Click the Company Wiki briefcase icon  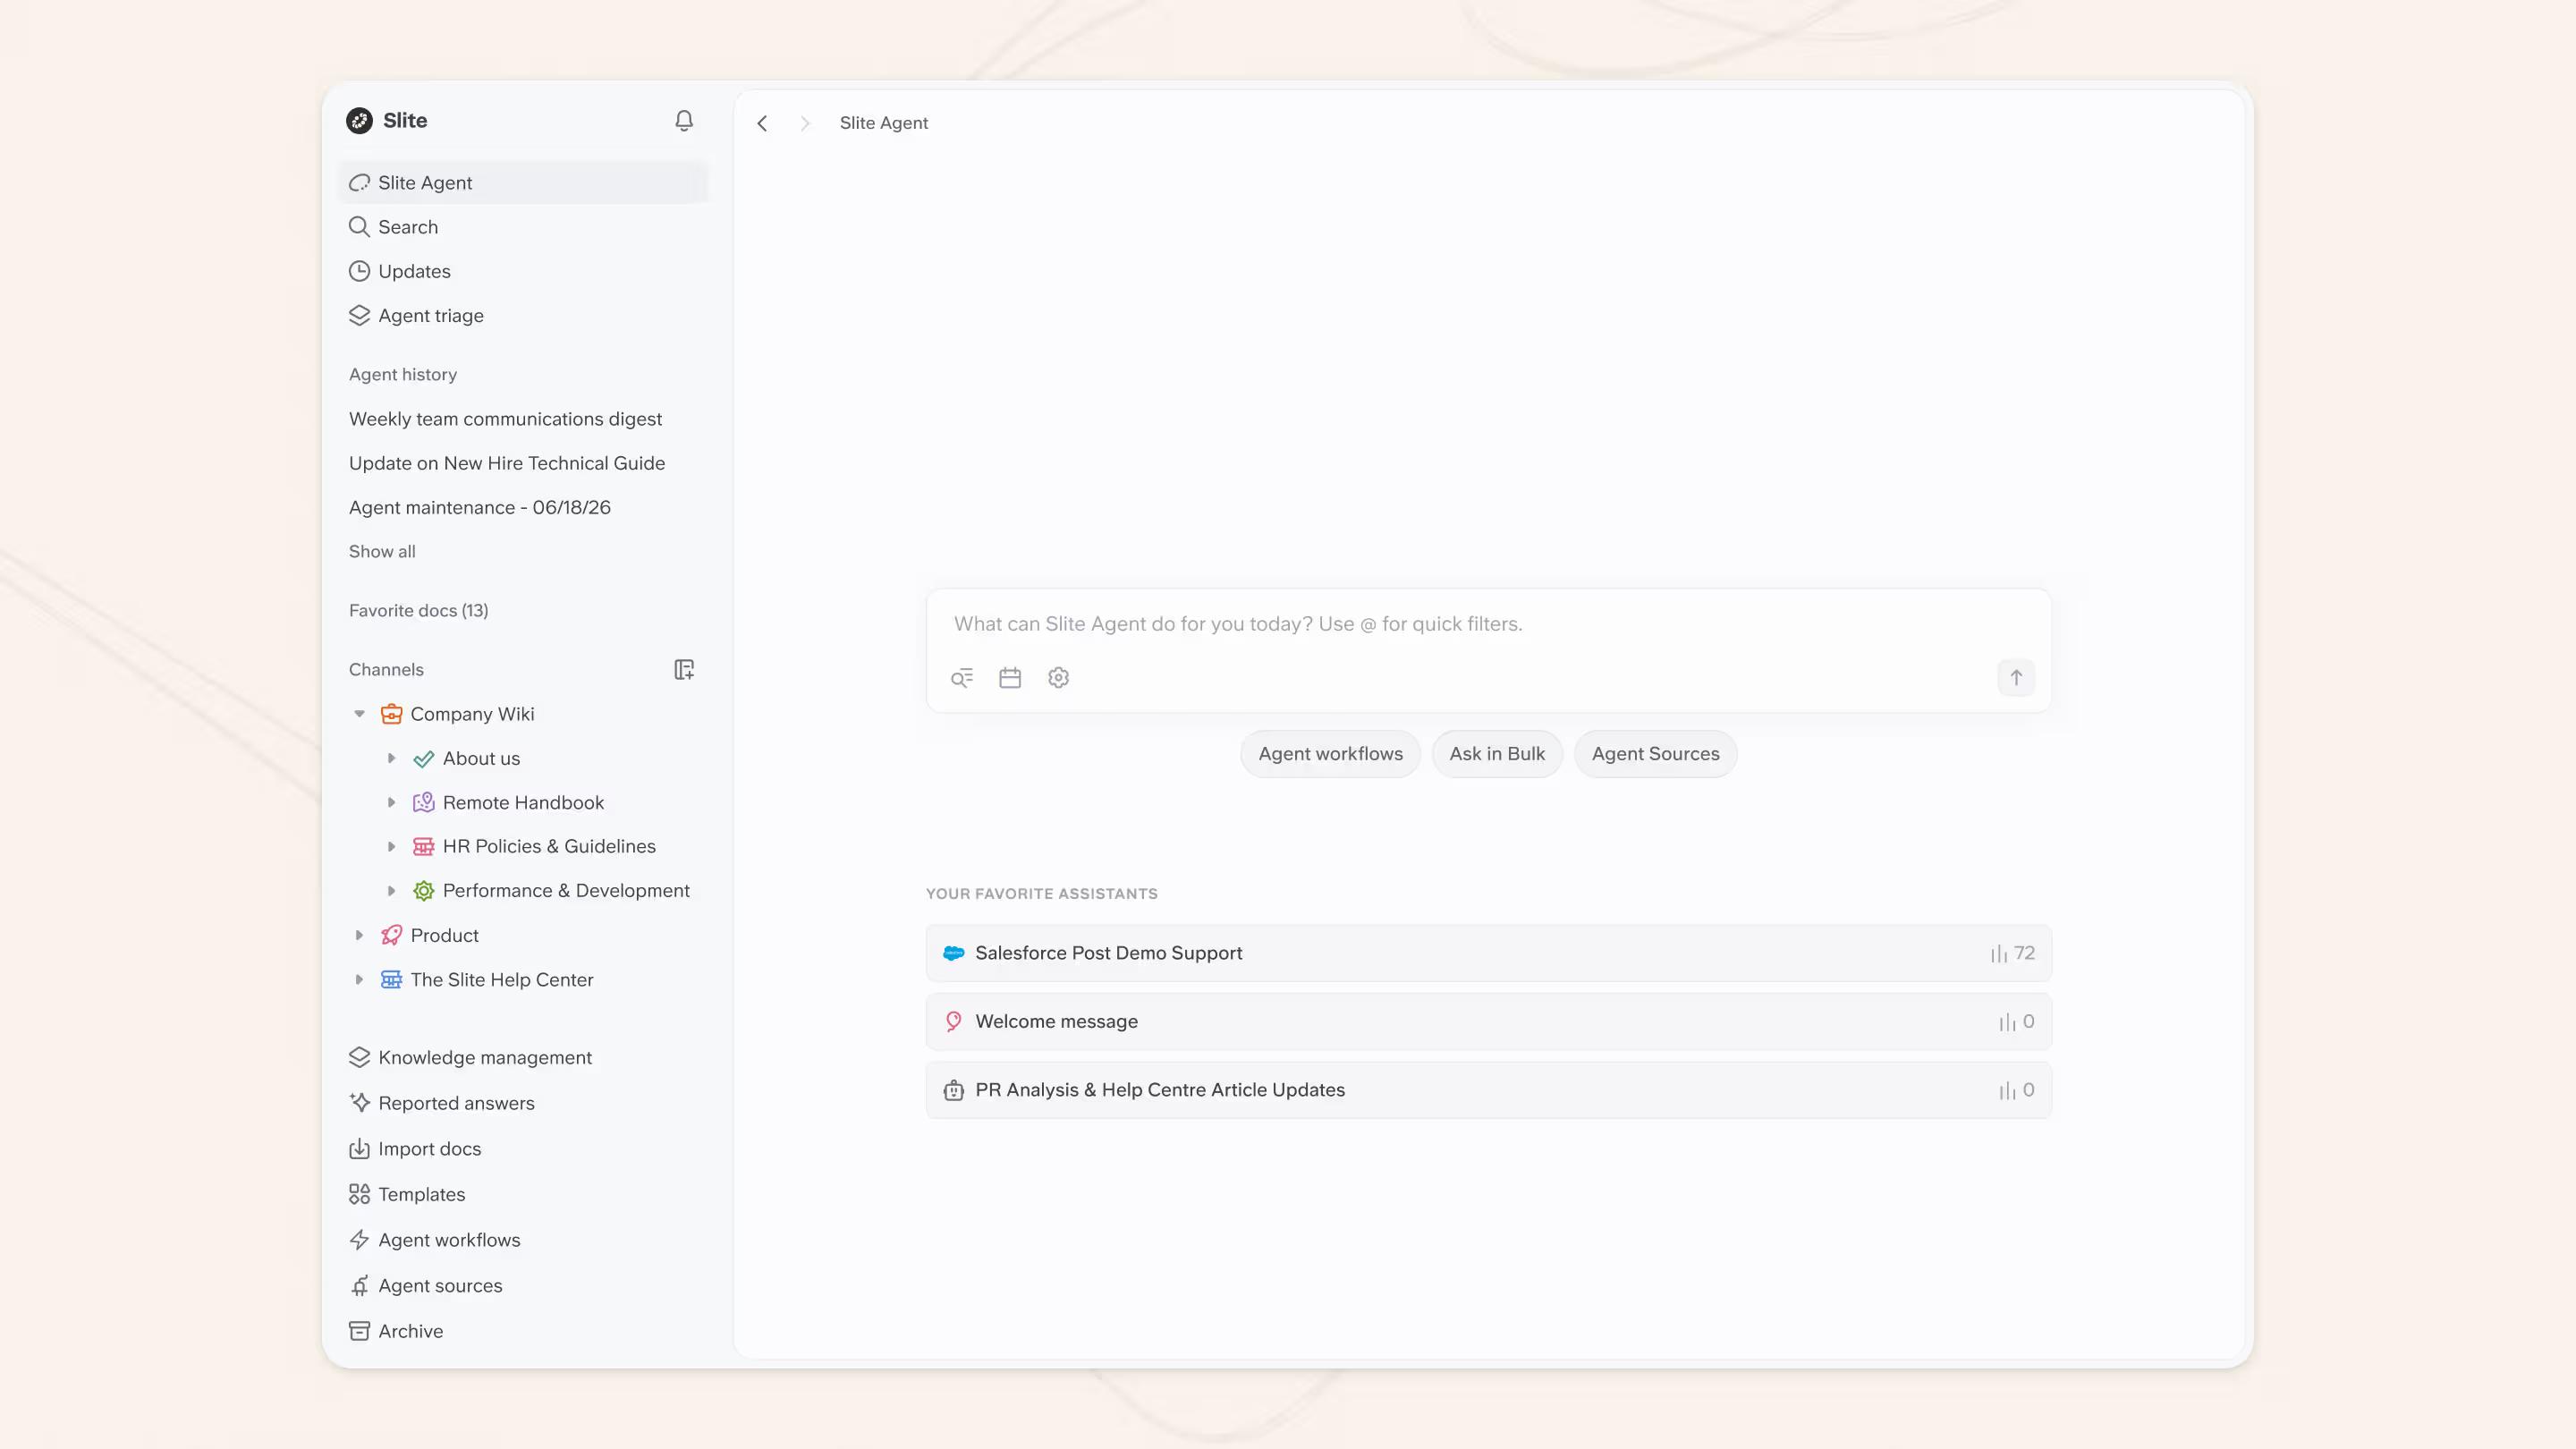click(x=392, y=714)
